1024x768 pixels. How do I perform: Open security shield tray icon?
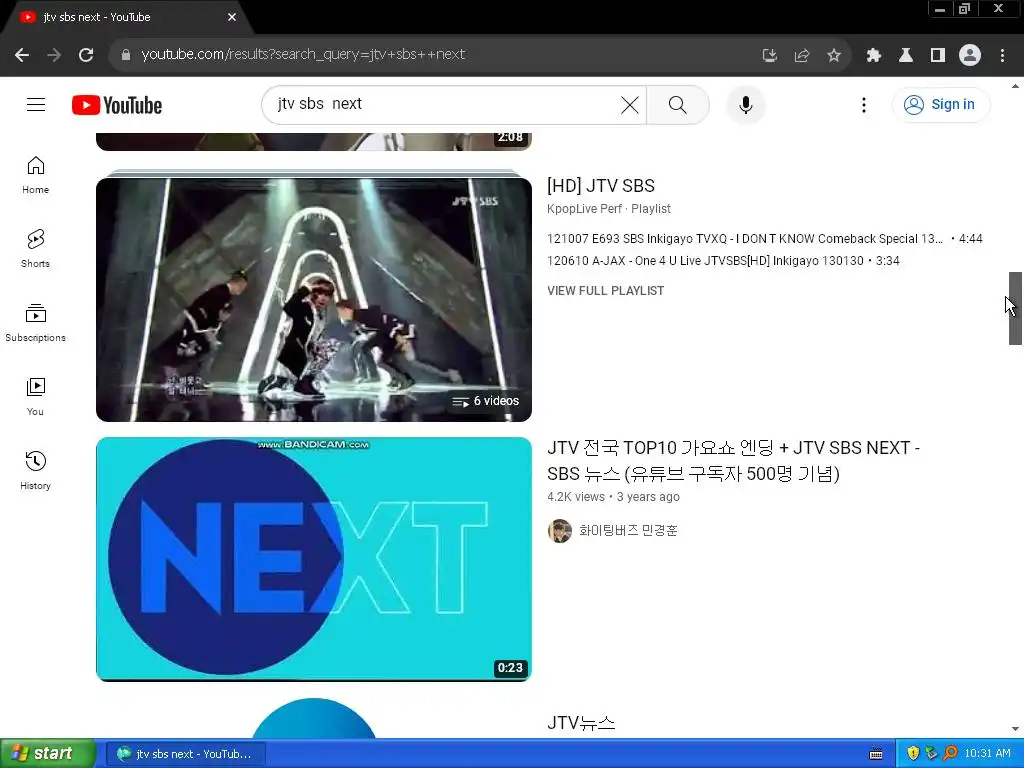913,754
